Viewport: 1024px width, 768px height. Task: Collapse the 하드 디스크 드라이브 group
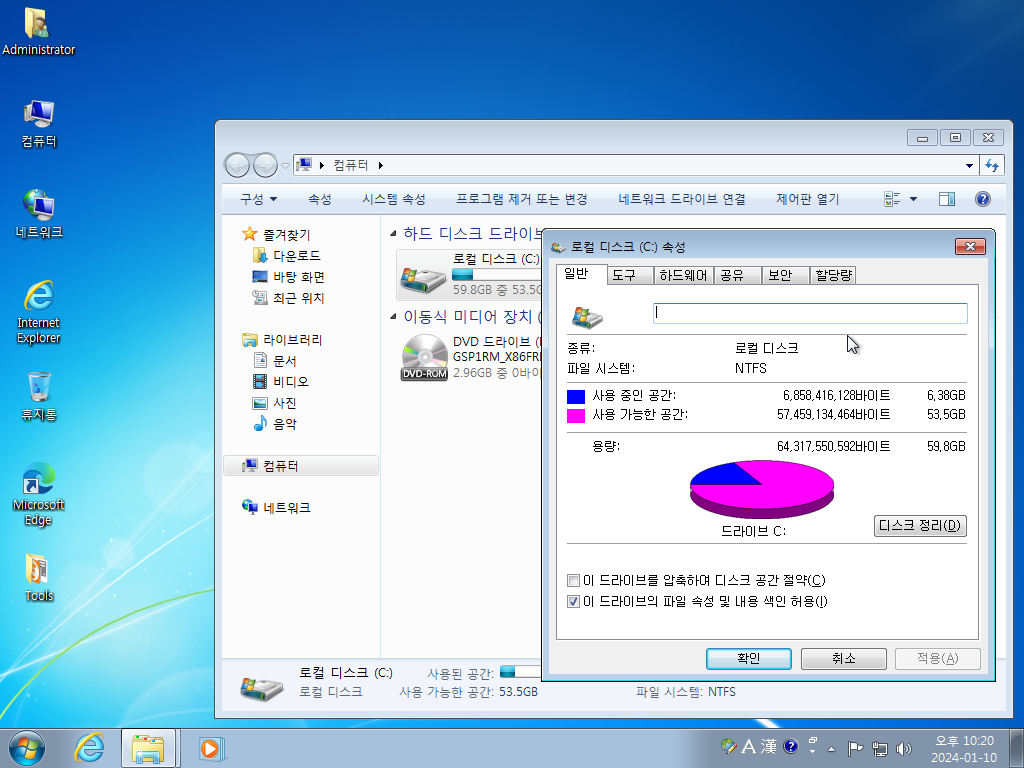392,234
